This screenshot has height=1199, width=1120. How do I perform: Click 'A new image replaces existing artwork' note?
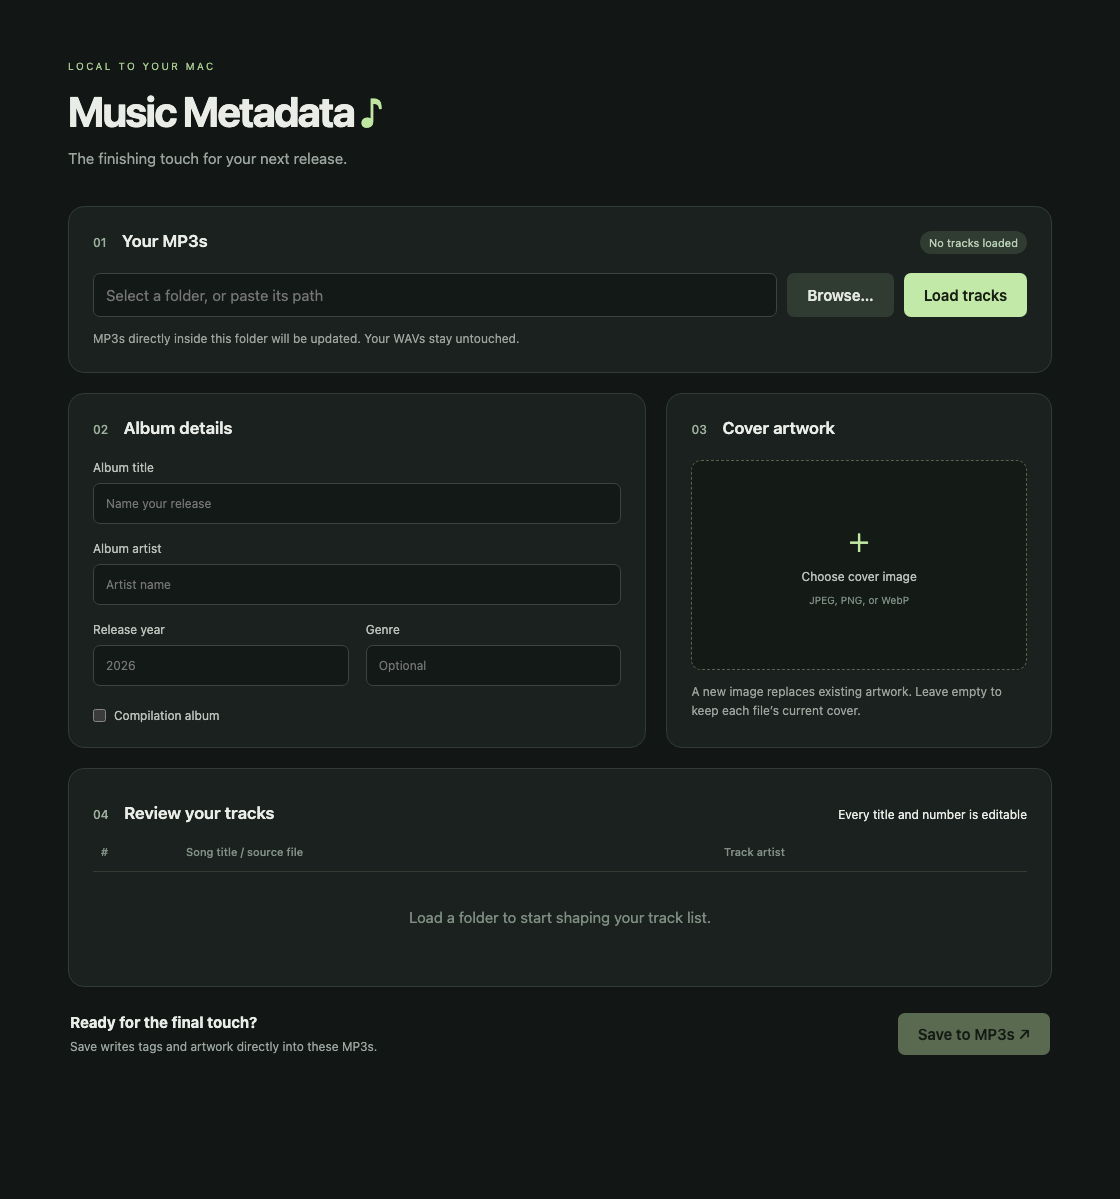click(x=846, y=701)
